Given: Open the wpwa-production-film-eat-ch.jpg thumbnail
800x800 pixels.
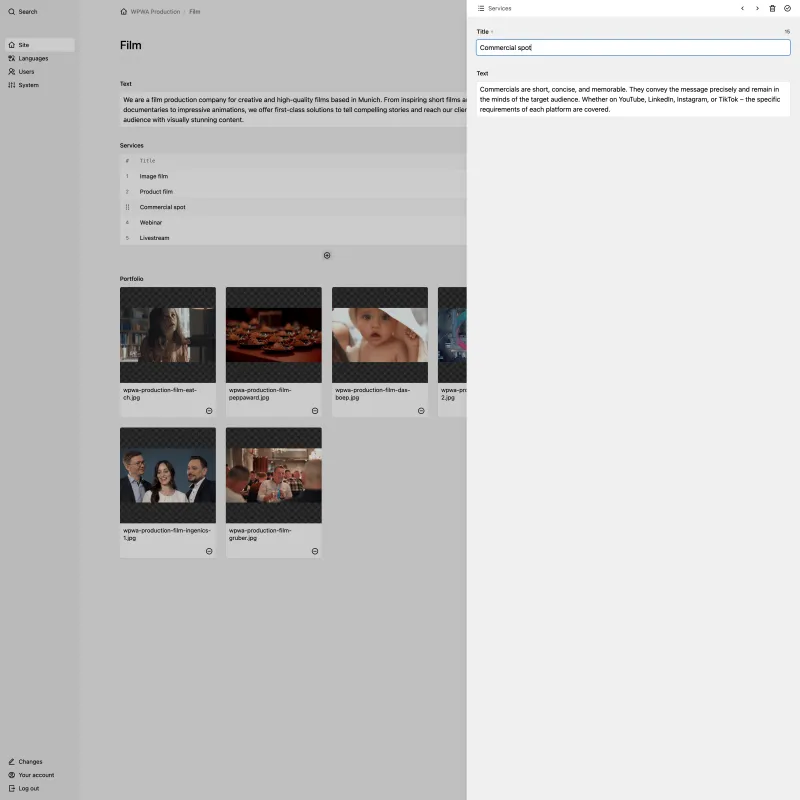Looking at the screenshot, I should [x=167, y=335].
